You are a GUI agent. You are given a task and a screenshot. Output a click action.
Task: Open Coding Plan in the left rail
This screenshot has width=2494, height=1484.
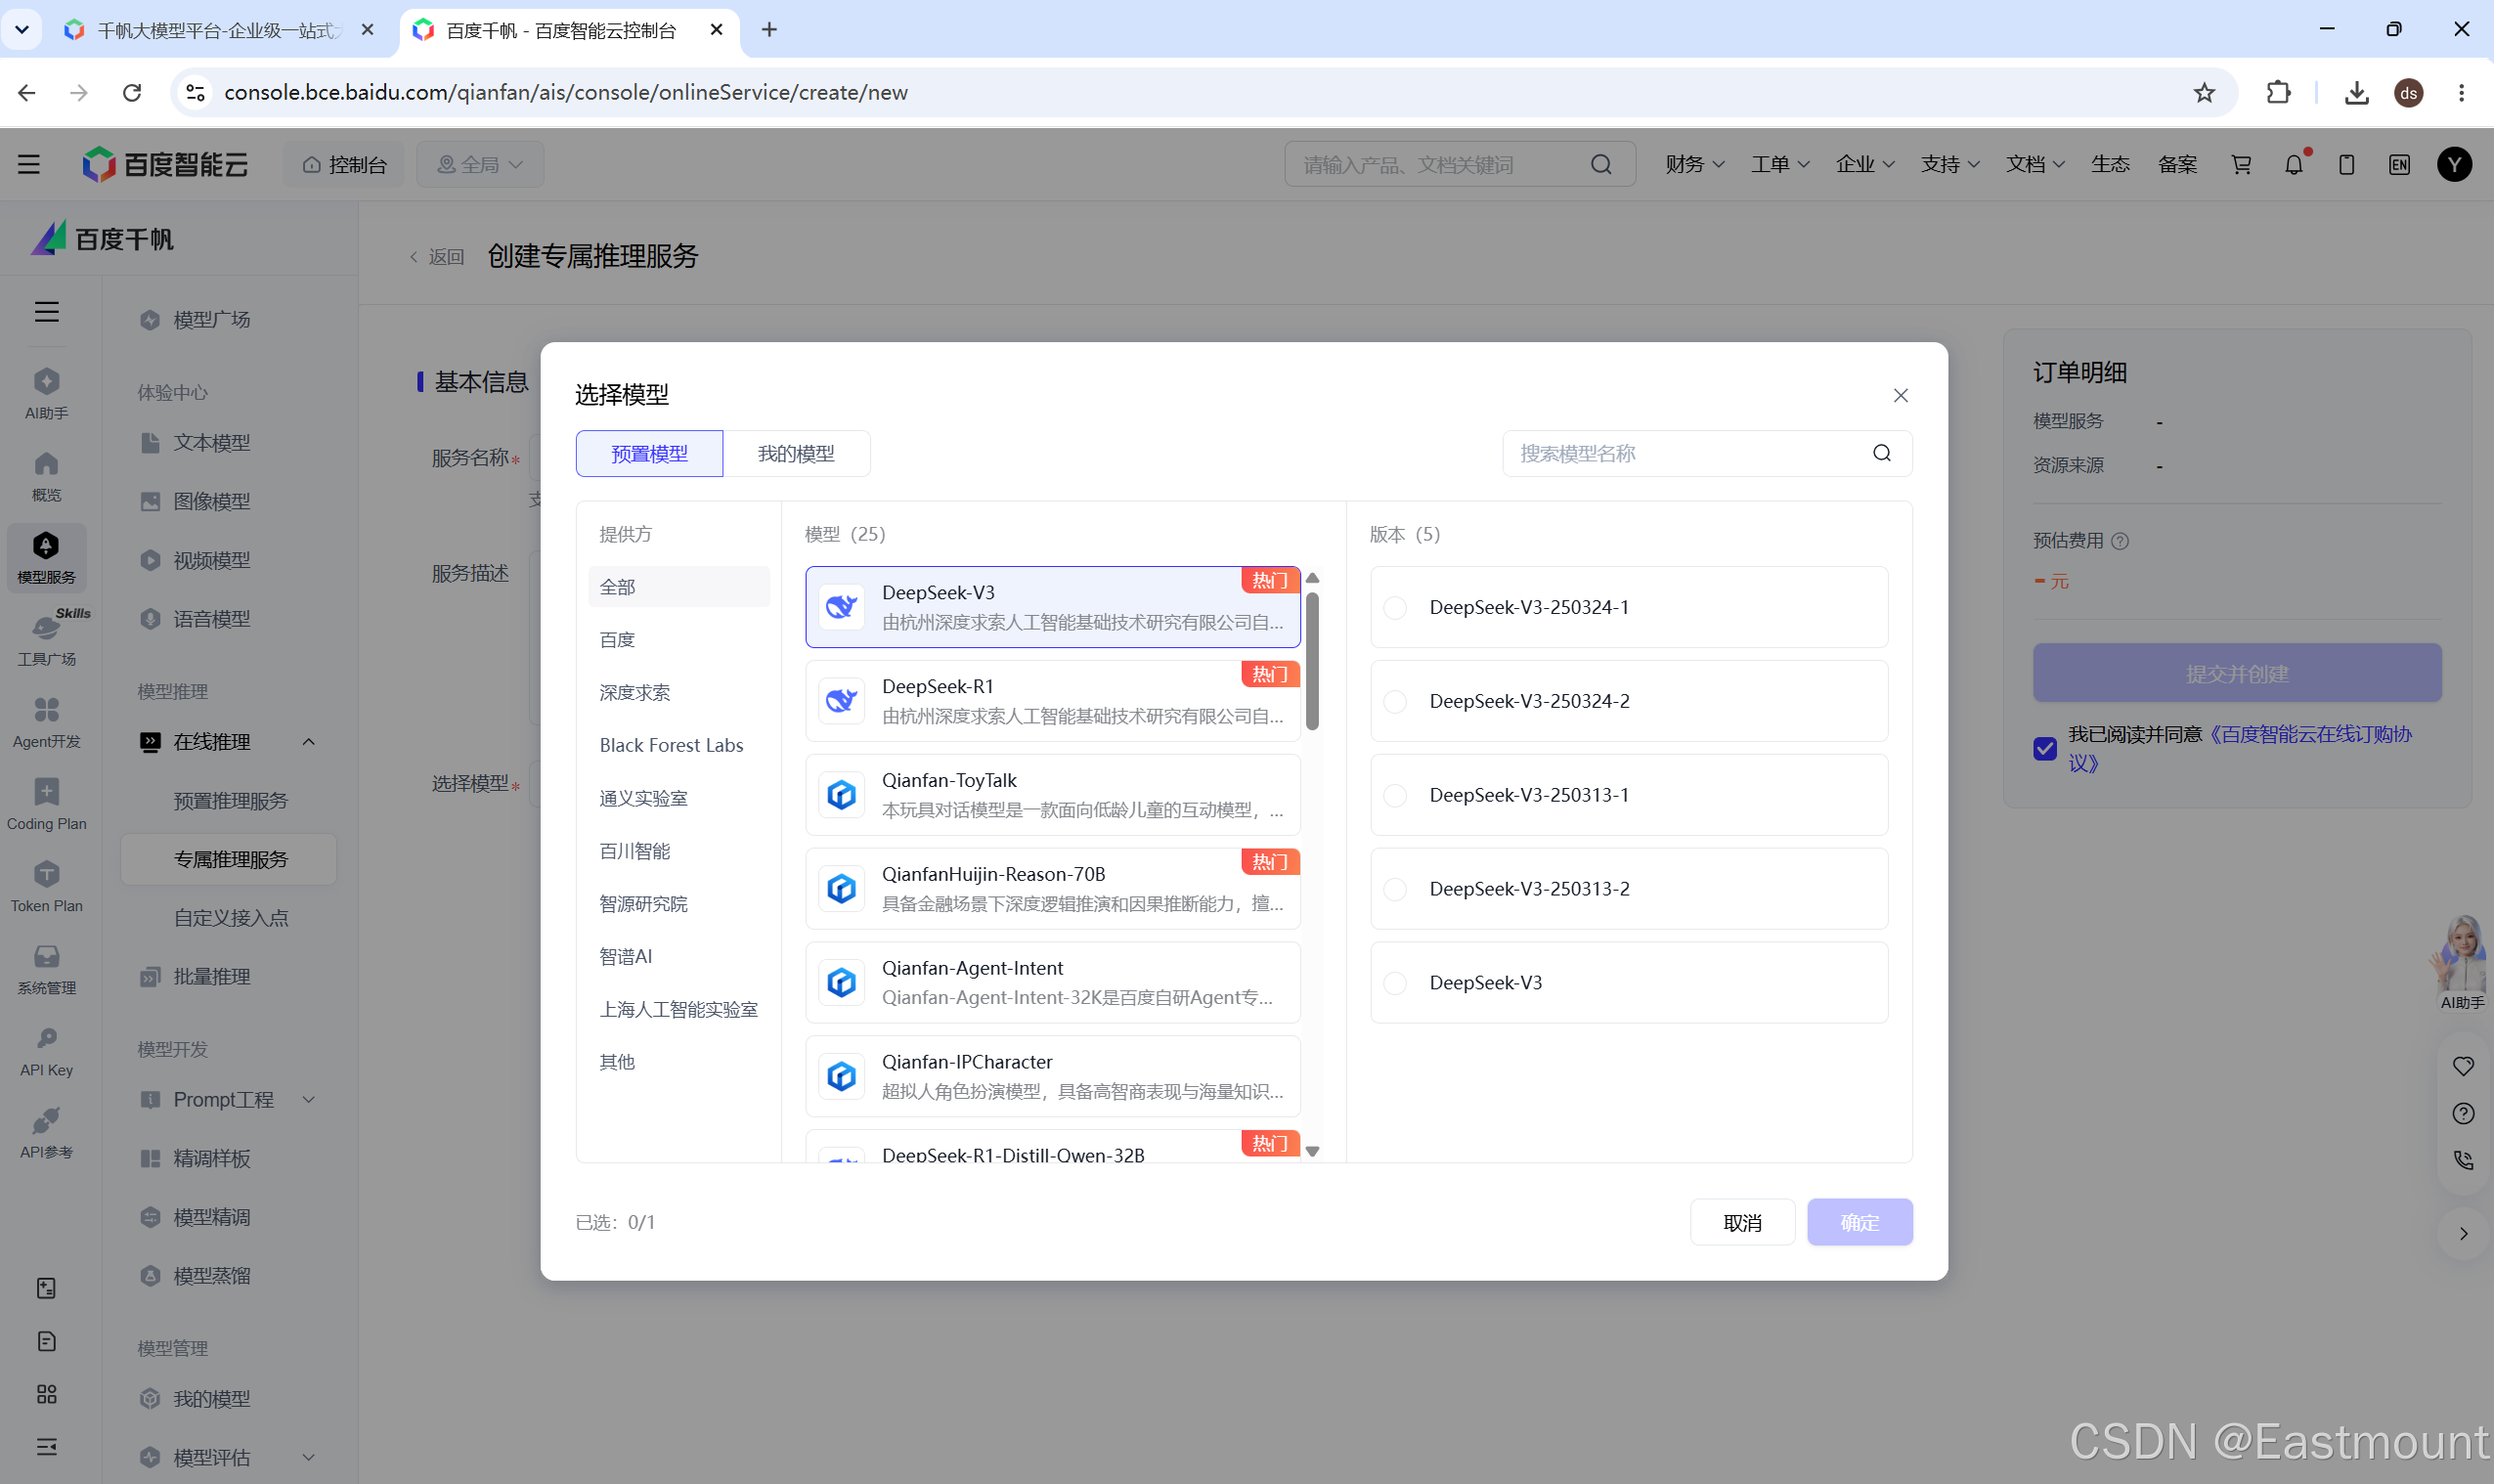click(x=46, y=804)
